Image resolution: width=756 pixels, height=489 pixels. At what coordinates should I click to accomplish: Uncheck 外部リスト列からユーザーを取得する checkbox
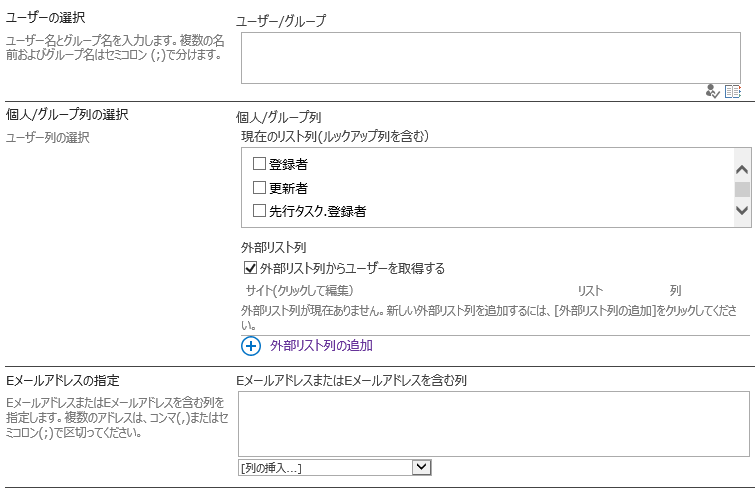point(250,268)
